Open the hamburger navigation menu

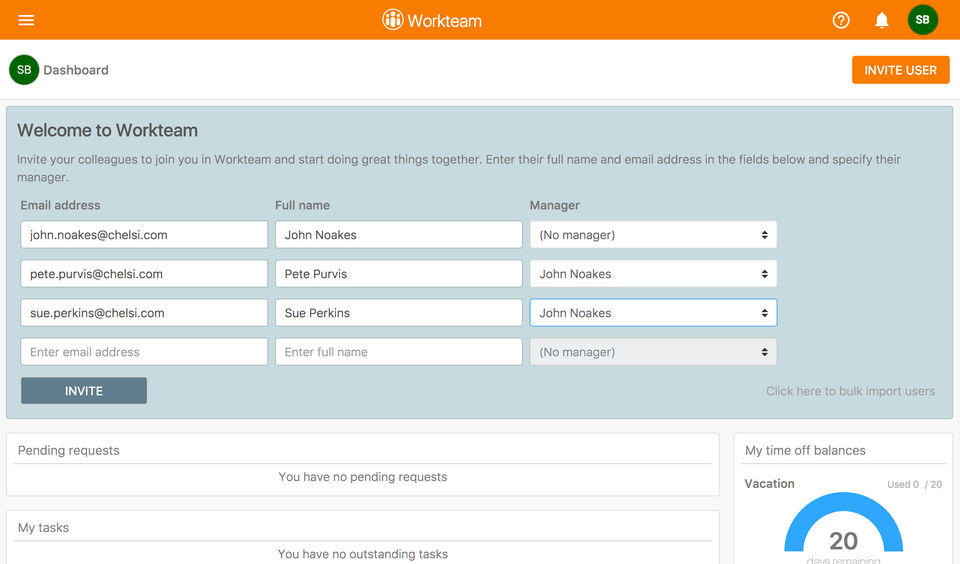26,20
